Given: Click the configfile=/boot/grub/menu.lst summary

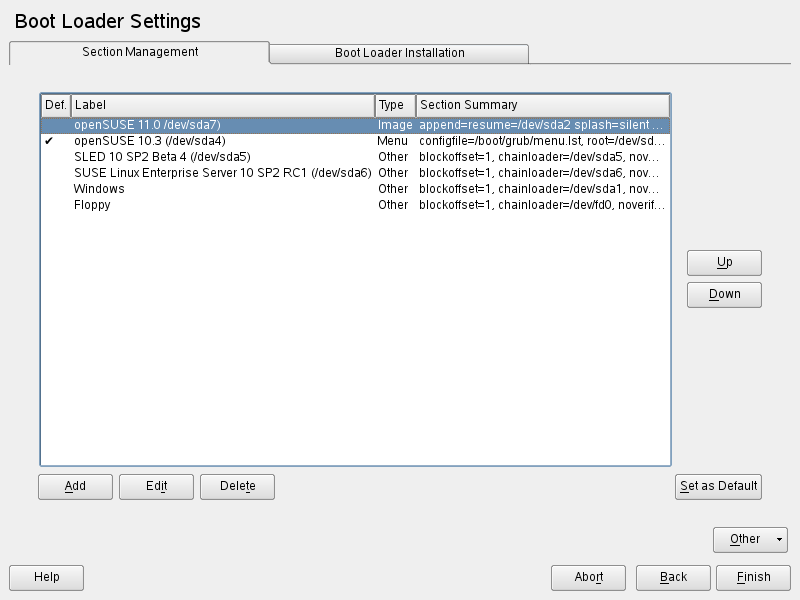Looking at the screenshot, I should point(542,141).
